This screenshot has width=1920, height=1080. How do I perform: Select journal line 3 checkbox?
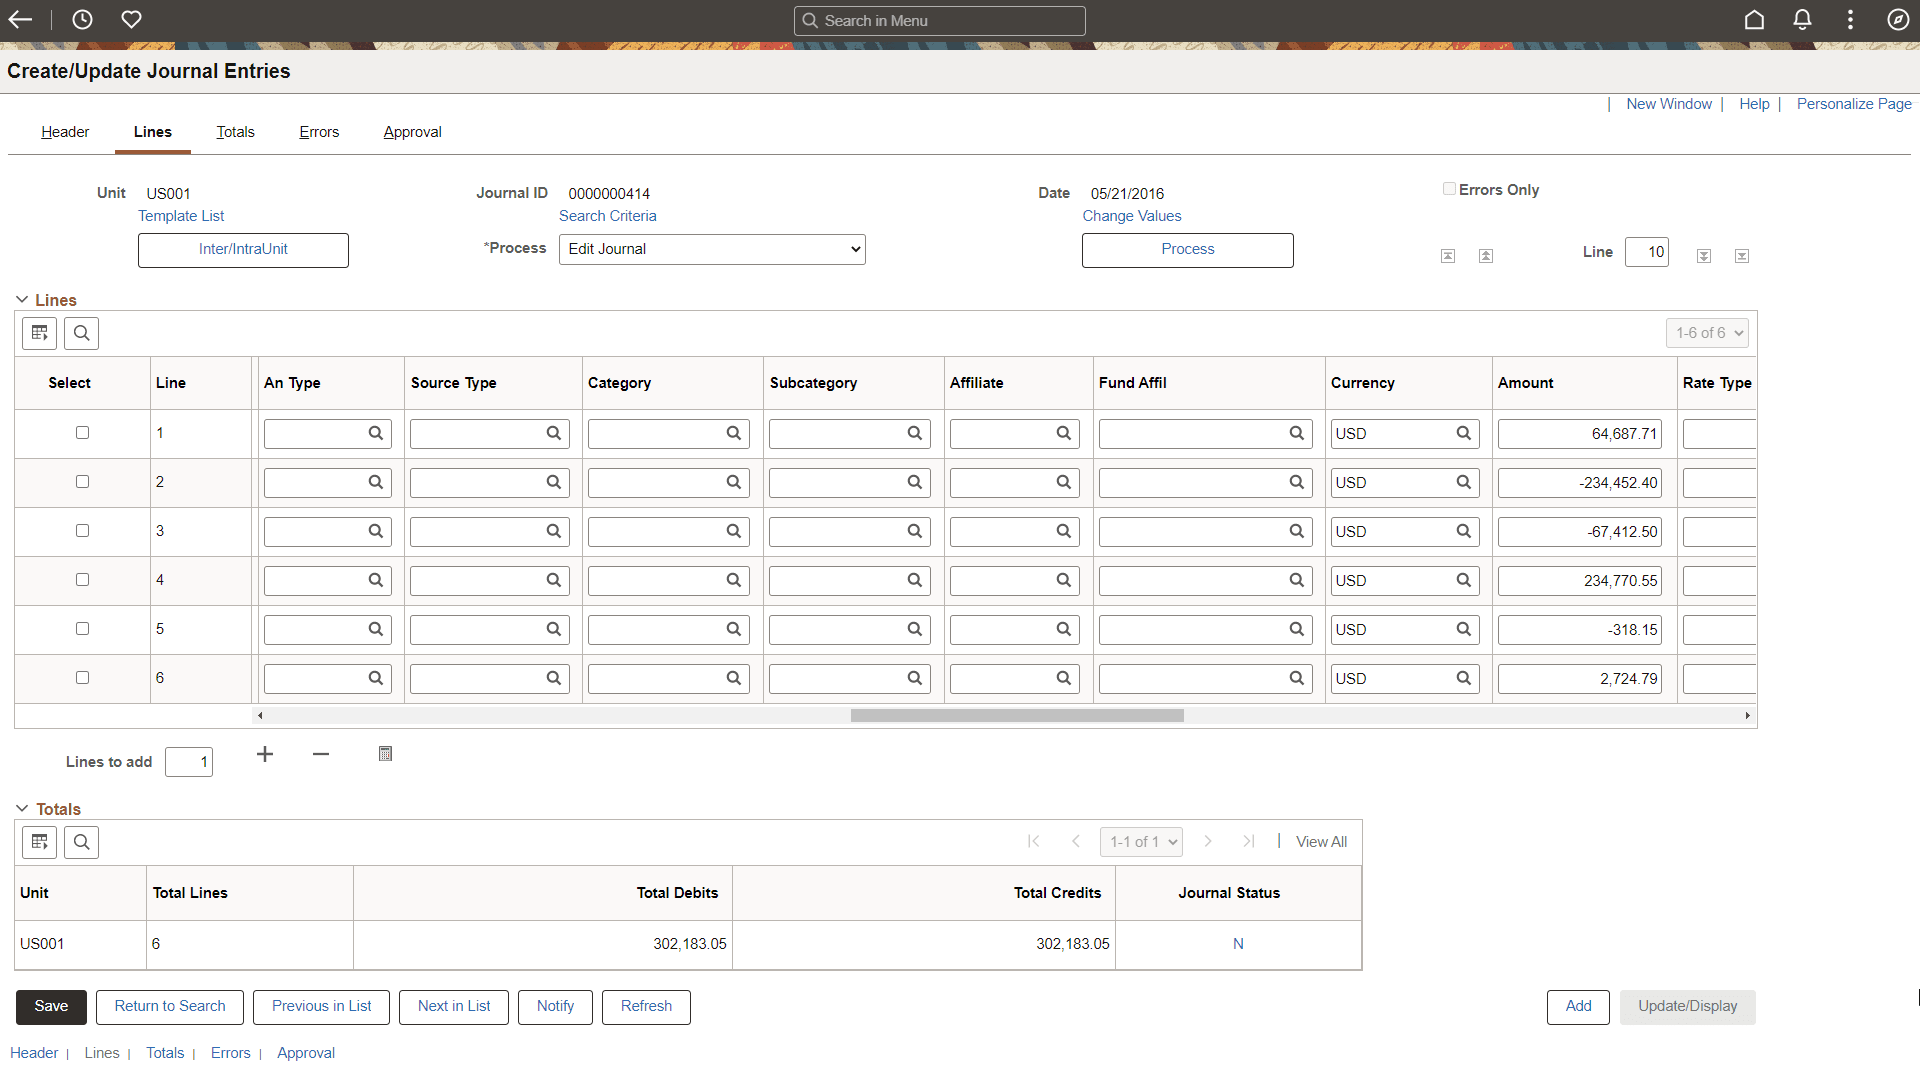[x=82, y=531]
